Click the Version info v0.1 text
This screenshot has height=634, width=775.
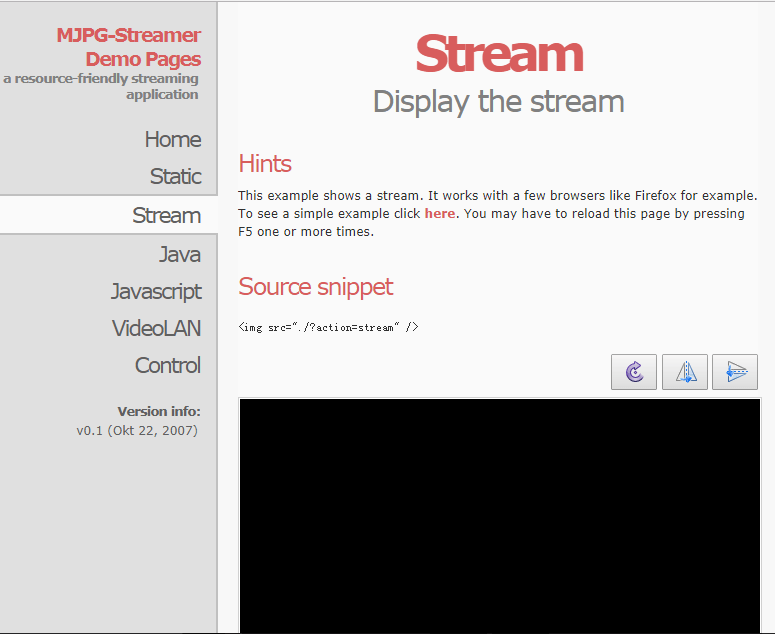click(x=138, y=430)
